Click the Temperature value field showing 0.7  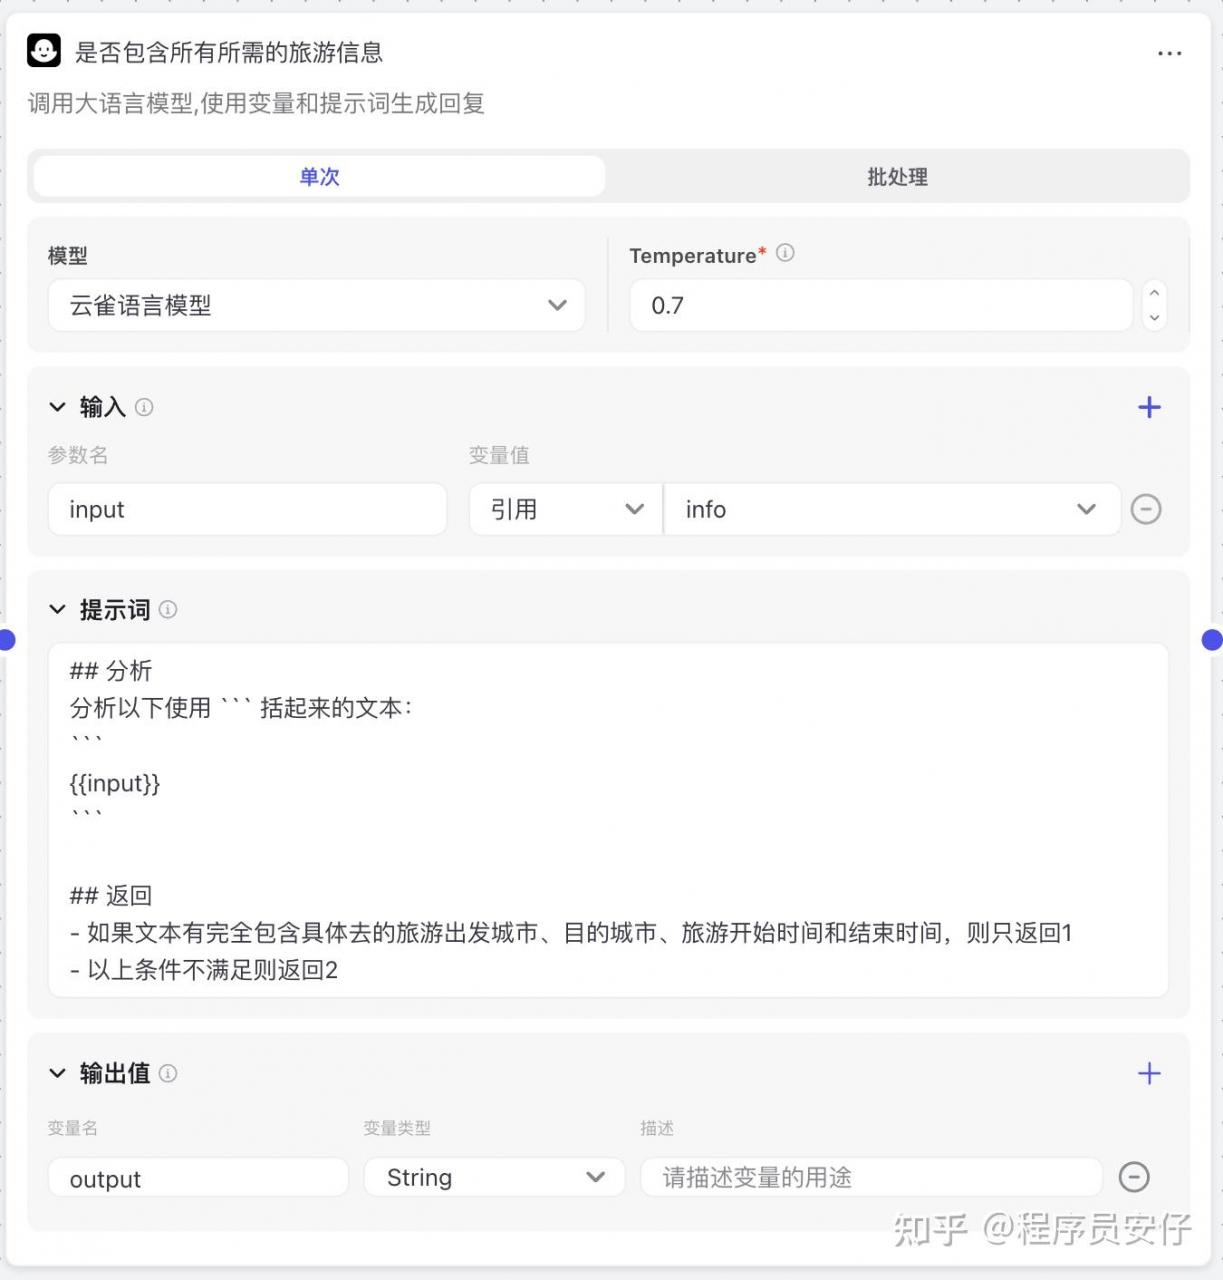(x=881, y=305)
